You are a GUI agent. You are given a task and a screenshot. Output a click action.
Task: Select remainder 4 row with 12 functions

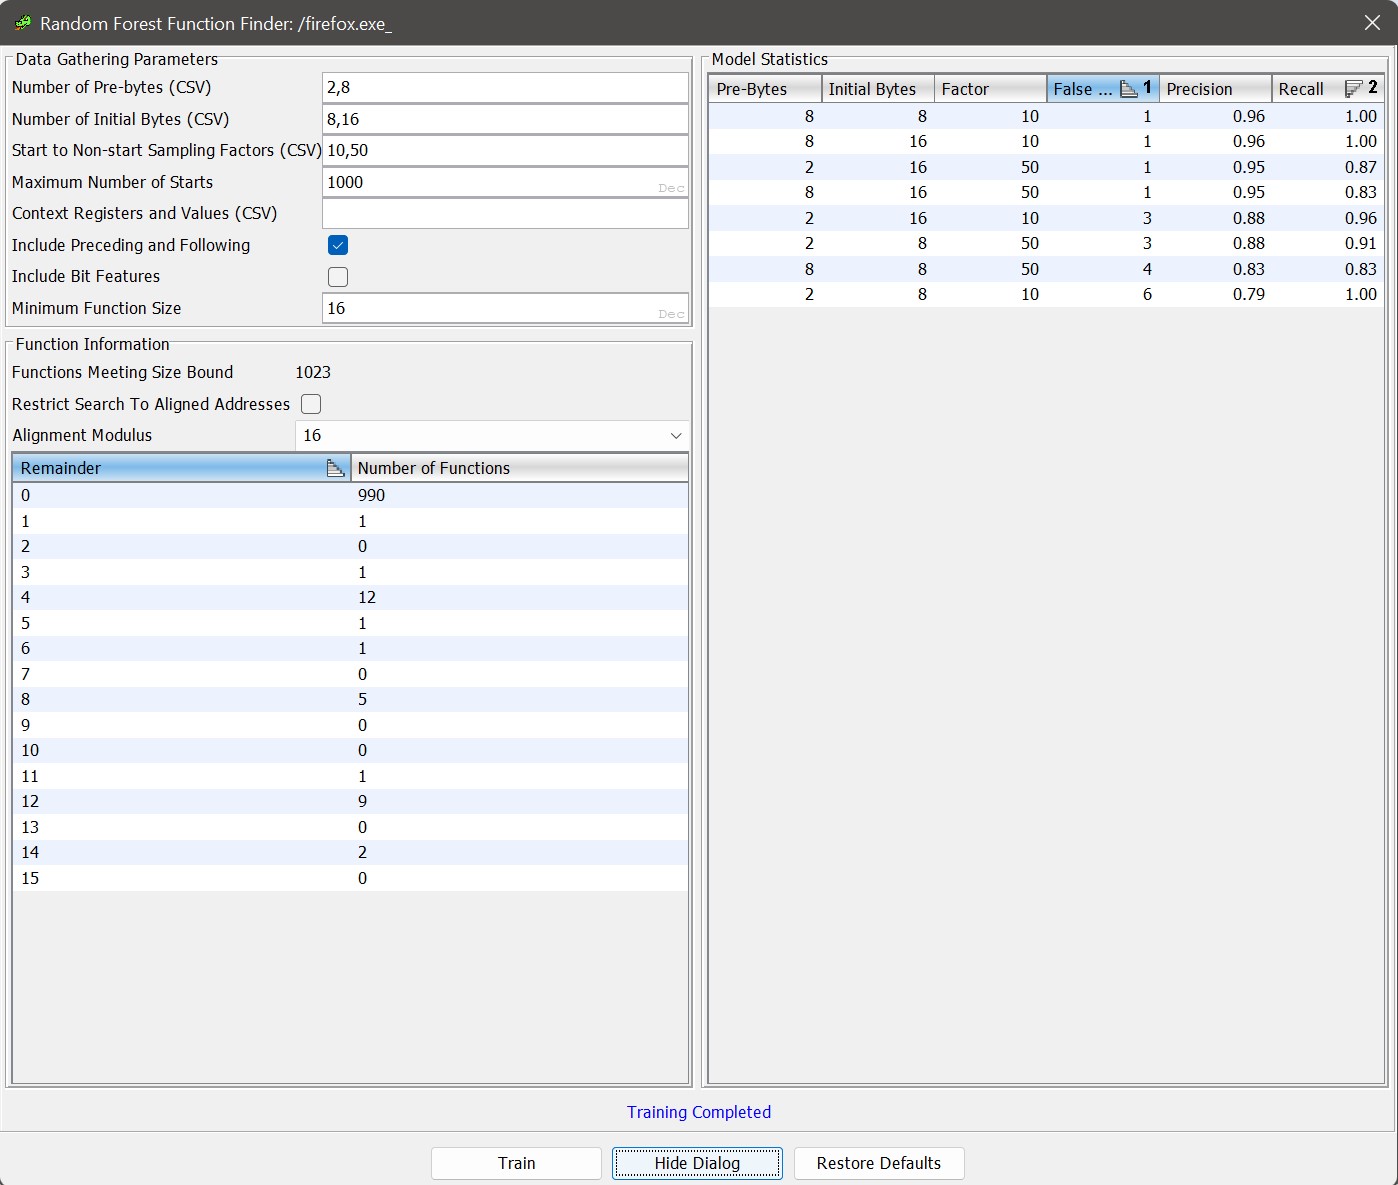coord(350,597)
